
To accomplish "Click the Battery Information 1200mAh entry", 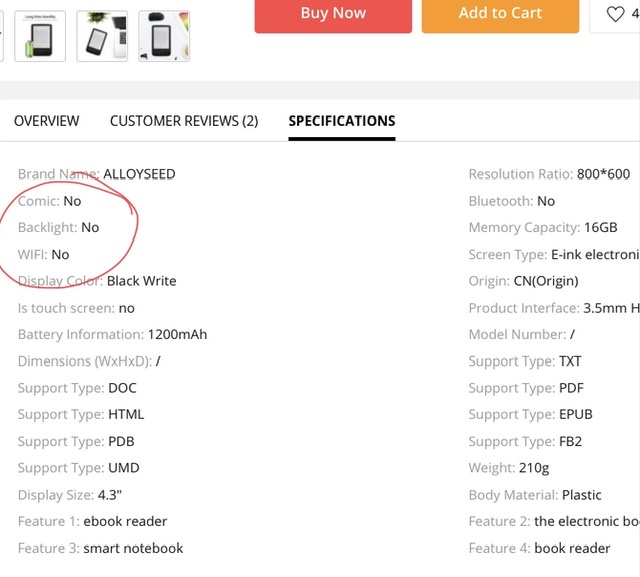I will tap(112, 334).
